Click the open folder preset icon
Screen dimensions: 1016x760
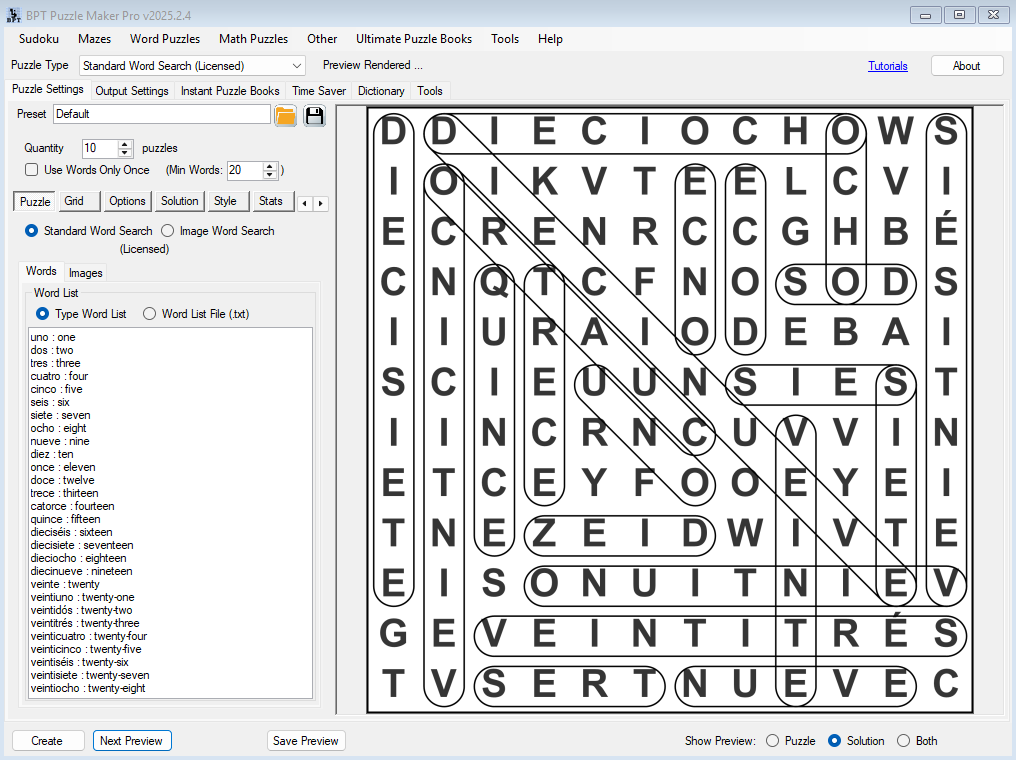(x=286, y=115)
